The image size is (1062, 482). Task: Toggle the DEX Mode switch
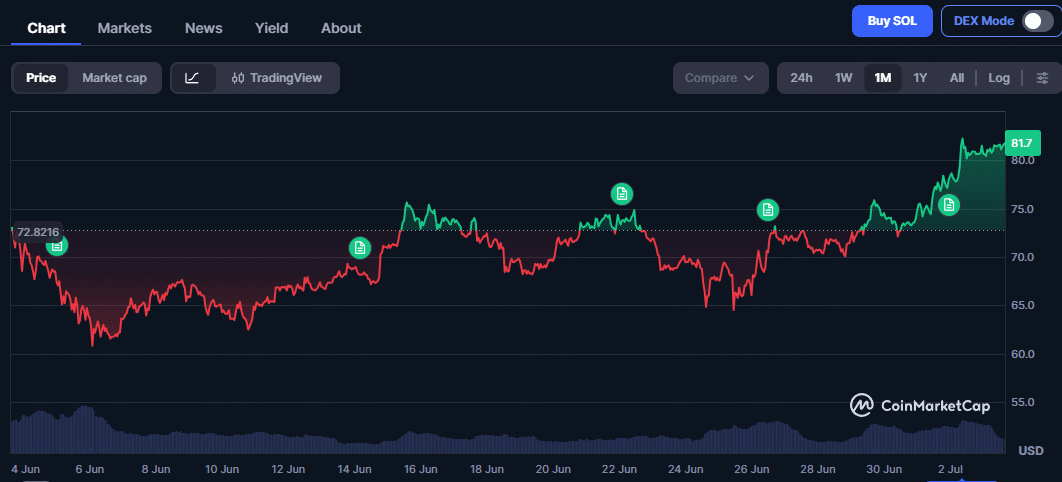(1038, 21)
